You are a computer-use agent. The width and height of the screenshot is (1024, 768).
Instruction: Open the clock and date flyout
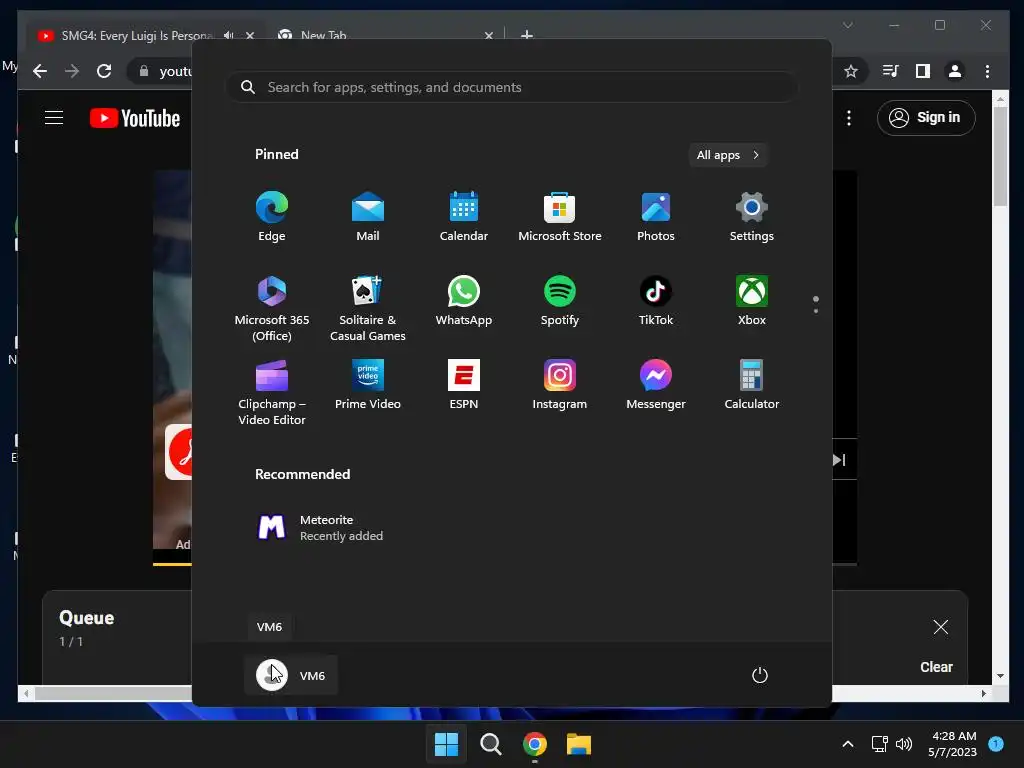pos(953,744)
